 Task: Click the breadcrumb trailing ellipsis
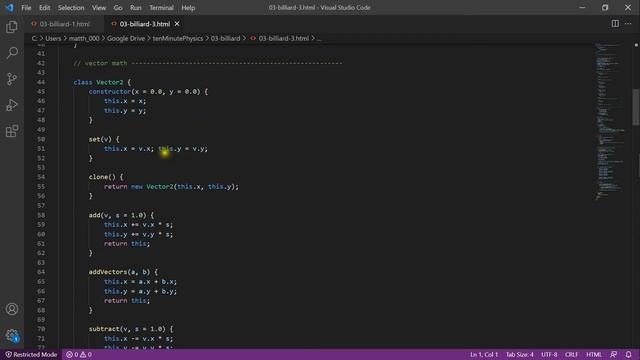click(x=319, y=38)
